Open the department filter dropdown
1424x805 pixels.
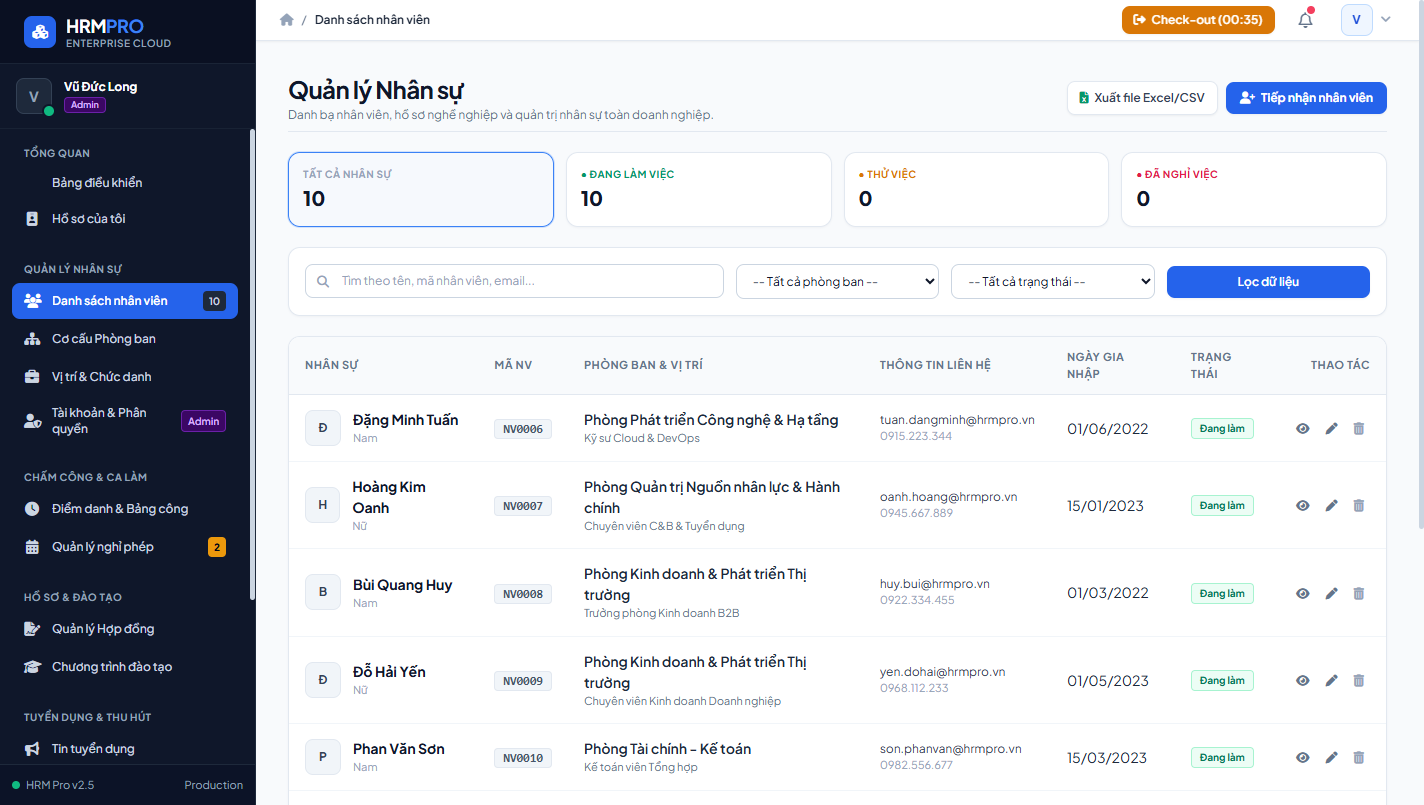click(837, 281)
